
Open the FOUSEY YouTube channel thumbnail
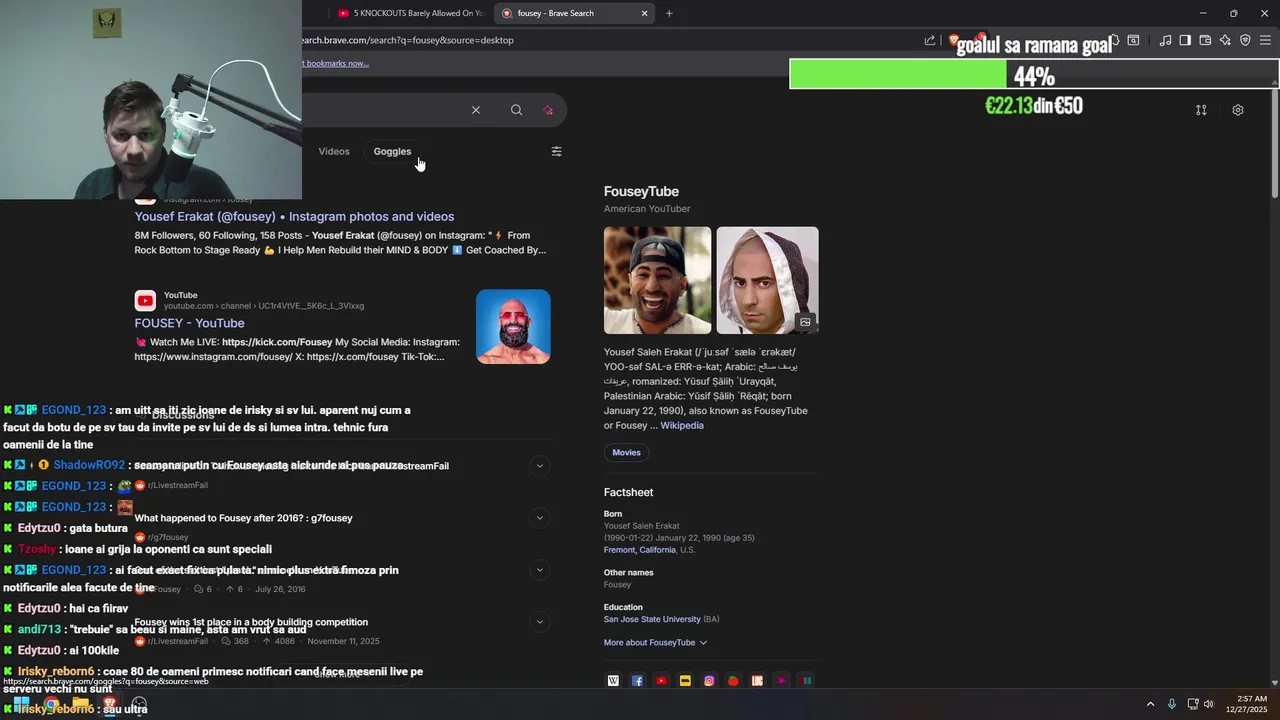(513, 327)
